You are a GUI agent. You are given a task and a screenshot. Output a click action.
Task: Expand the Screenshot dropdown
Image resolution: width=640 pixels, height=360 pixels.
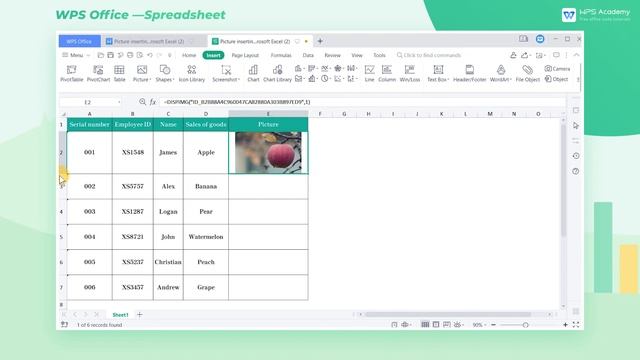point(226,80)
